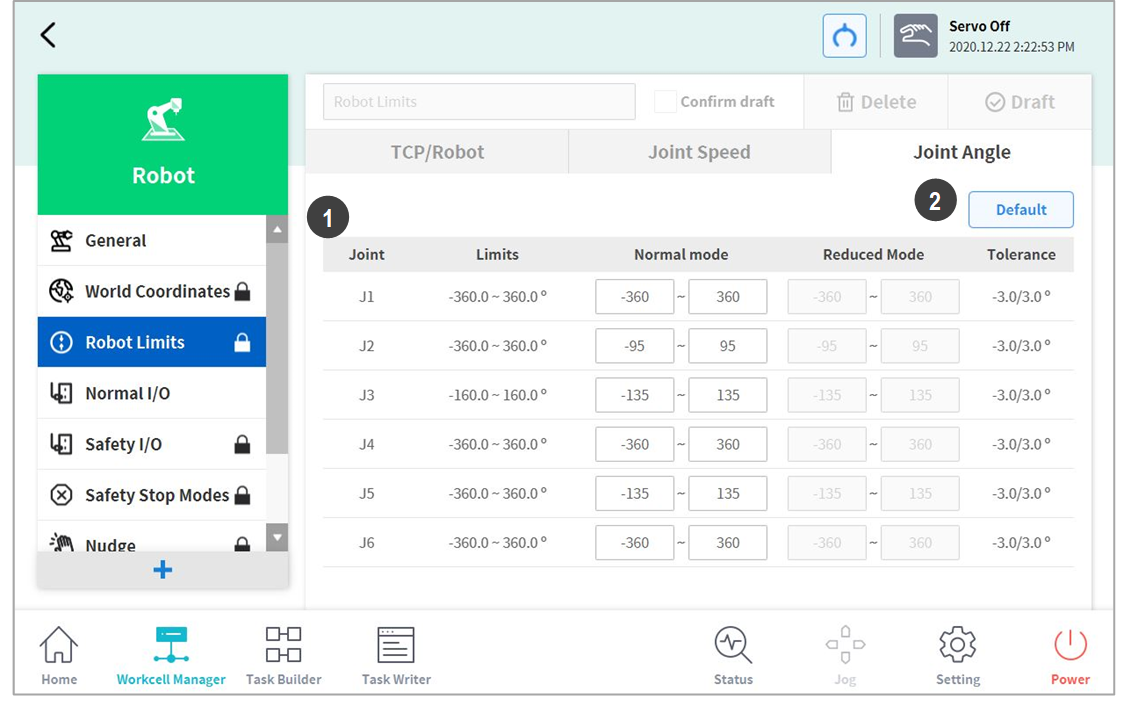Click the blue robot refresh icon
Image resolution: width=1134 pixels, height=707 pixels.
click(x=844, y=36)
